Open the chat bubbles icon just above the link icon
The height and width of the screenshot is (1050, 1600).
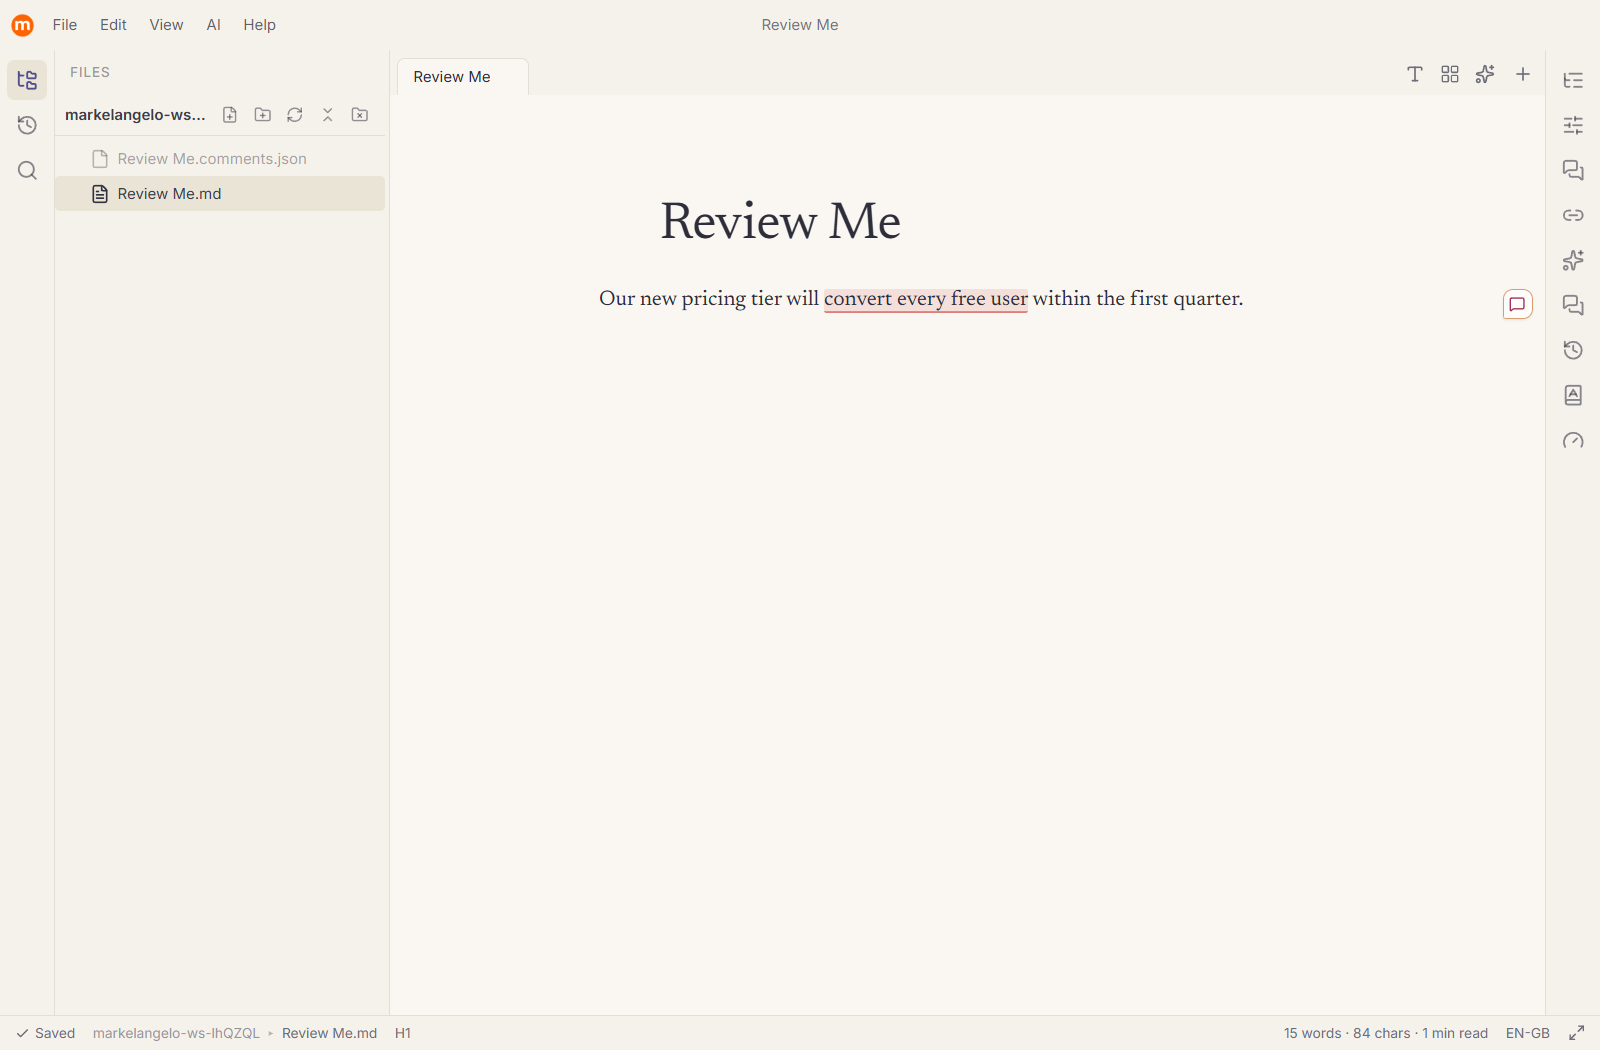(1573, 170)
